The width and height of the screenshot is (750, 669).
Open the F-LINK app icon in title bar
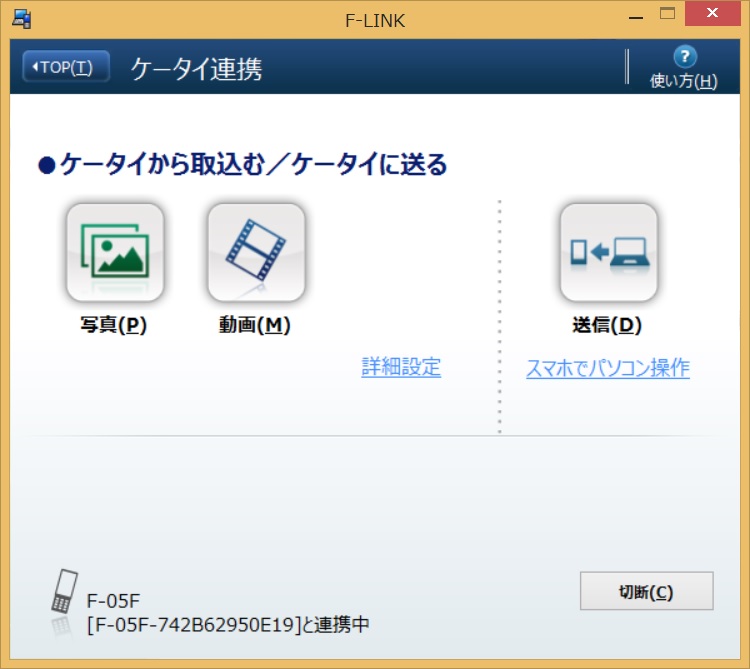coord(21,15)
